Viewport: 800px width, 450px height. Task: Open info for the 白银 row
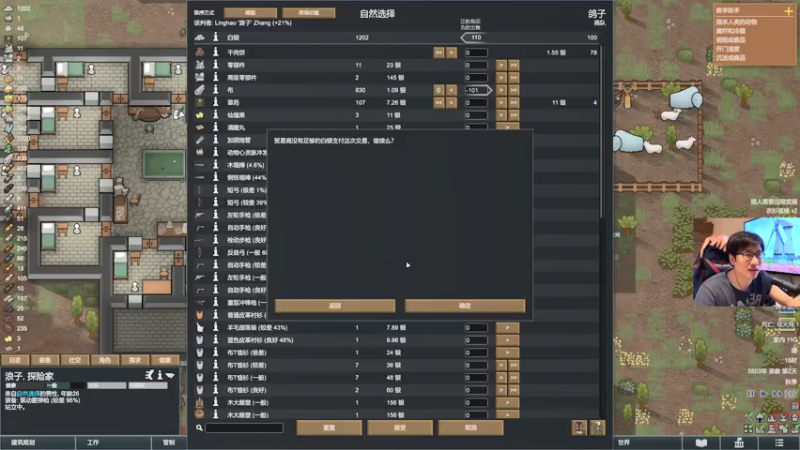(215, 37)
